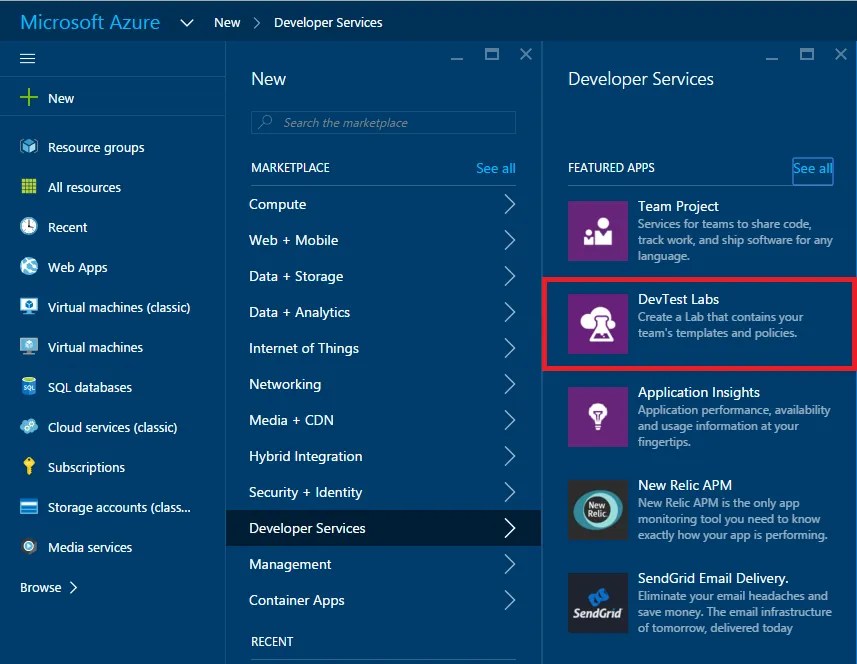Select Management category
857x664 pixels.
point(383,564)
